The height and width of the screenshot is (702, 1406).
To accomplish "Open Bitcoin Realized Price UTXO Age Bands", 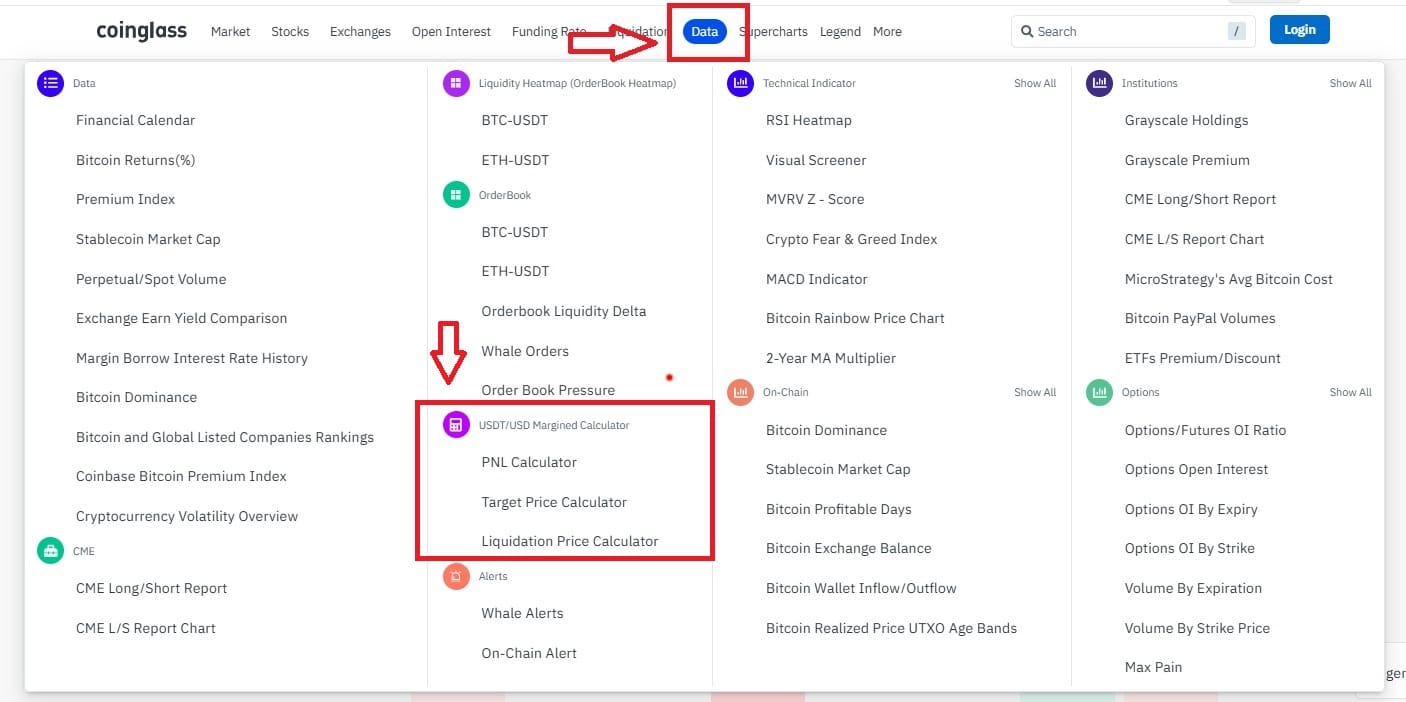I will [x=891, y=628].
